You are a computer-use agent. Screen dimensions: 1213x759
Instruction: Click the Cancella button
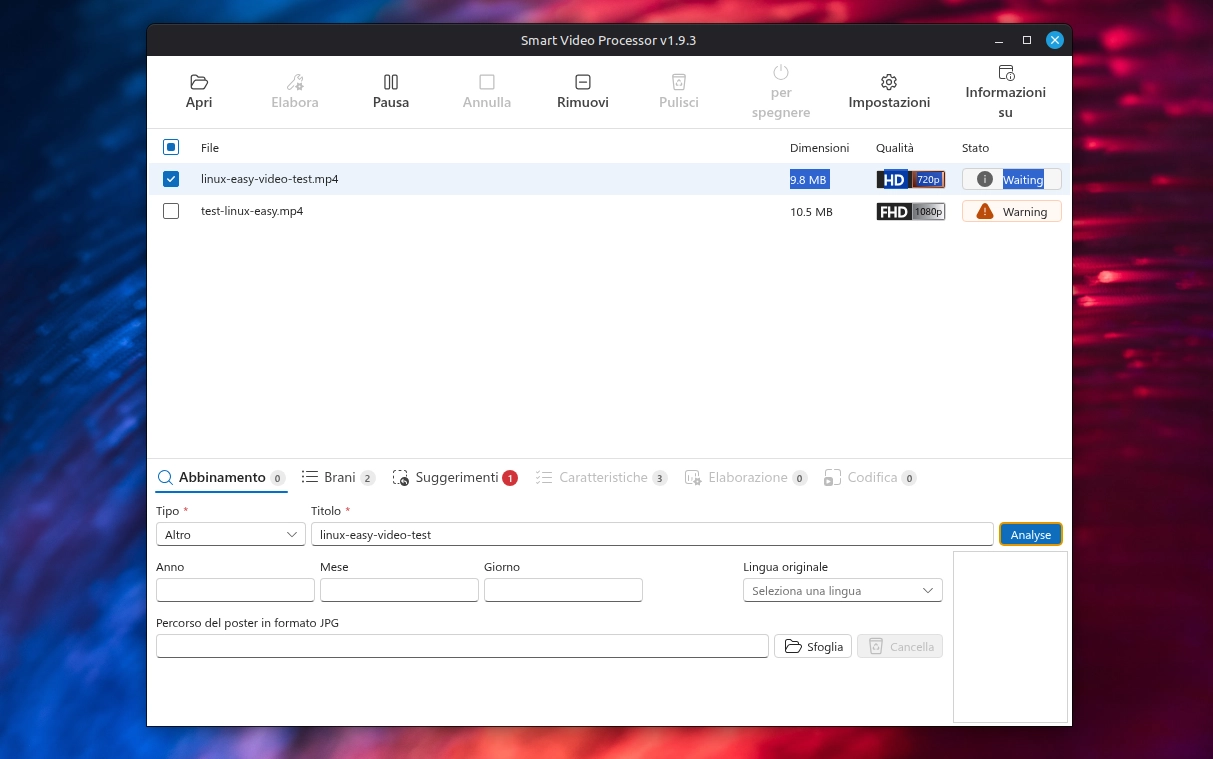[x=900, y=646]
